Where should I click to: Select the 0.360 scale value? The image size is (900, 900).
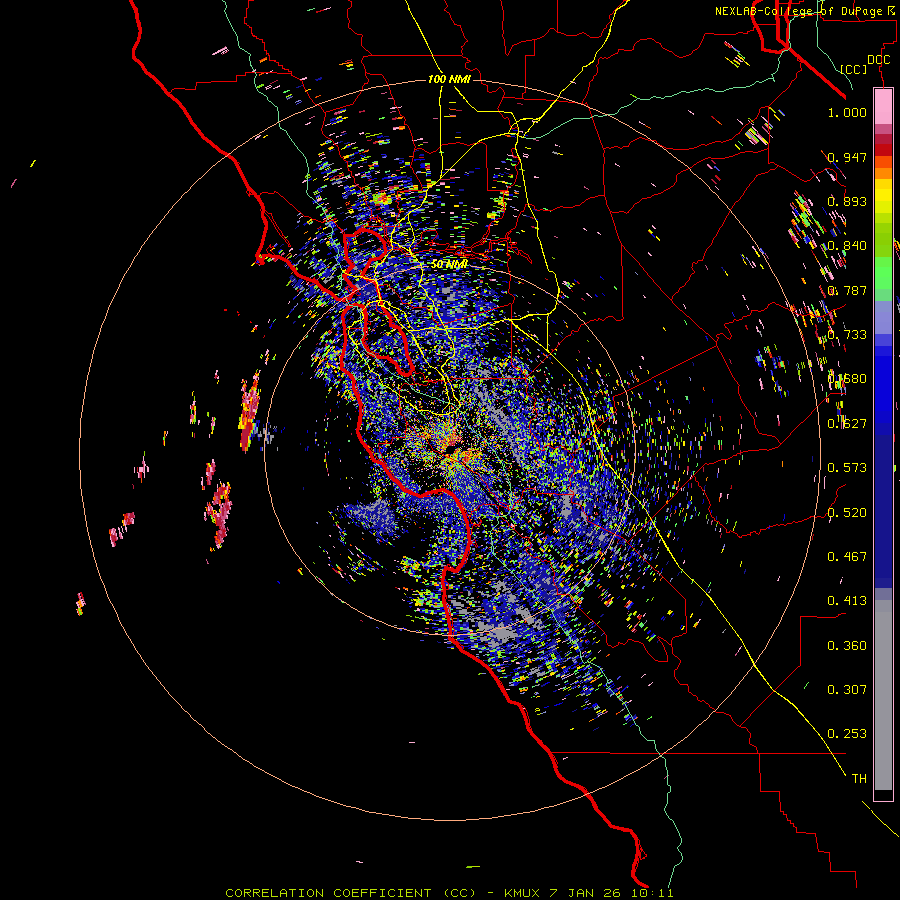(x=847, y=645)
